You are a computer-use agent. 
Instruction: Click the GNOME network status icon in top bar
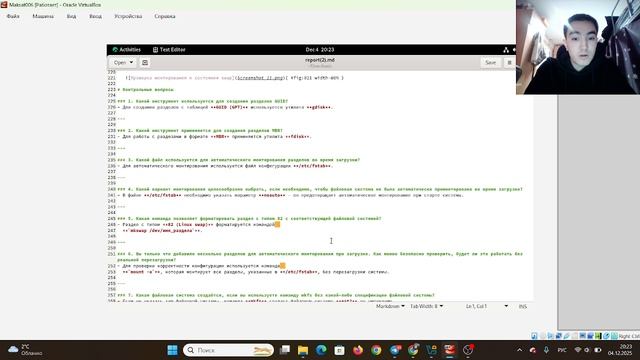506,50
